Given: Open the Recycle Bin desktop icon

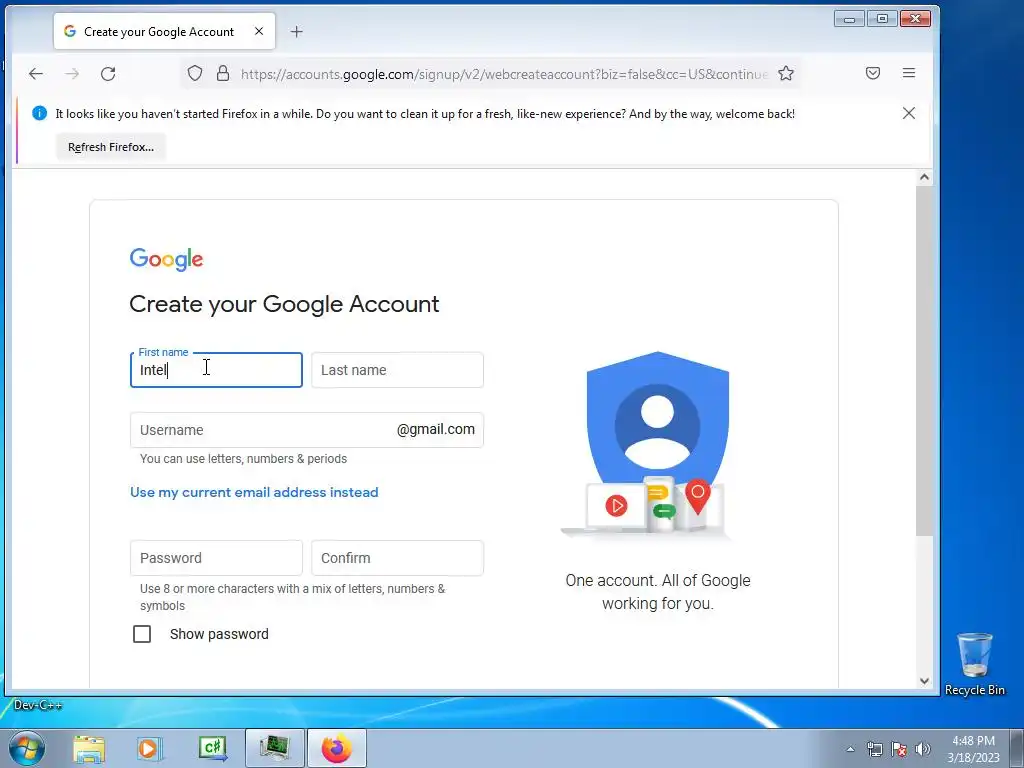Looking at the screenshot, I should [974, 664].
